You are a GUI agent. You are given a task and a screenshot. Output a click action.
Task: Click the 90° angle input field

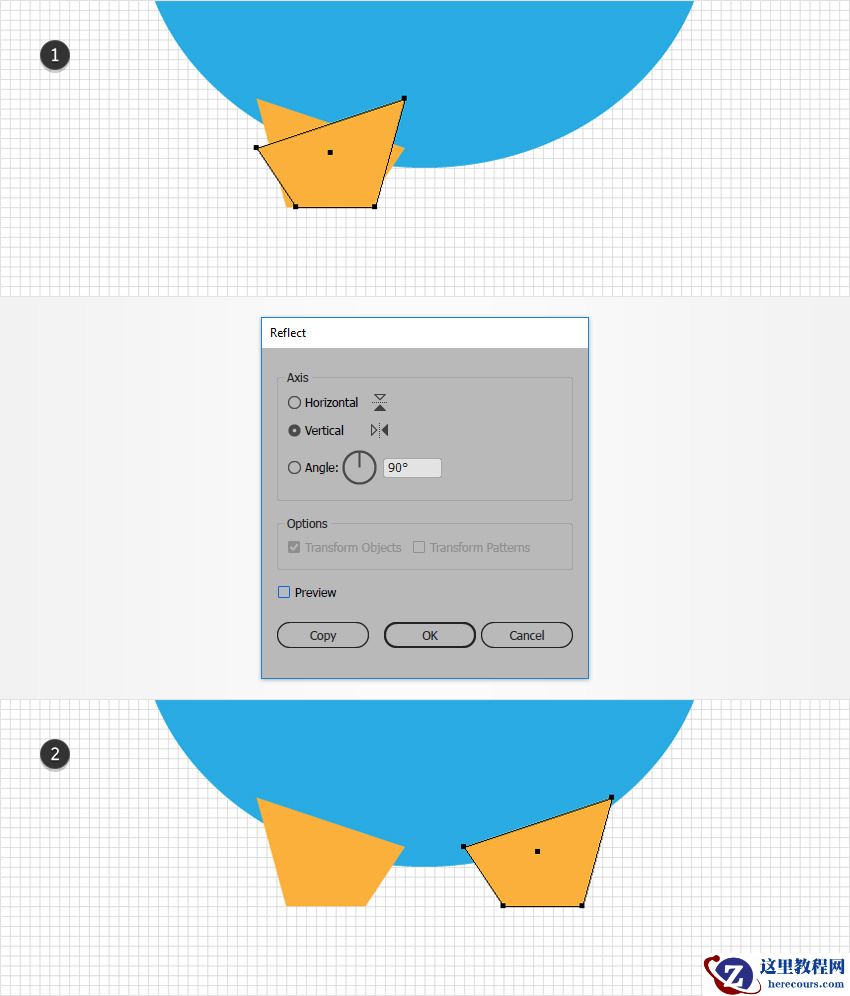[412, 468]
